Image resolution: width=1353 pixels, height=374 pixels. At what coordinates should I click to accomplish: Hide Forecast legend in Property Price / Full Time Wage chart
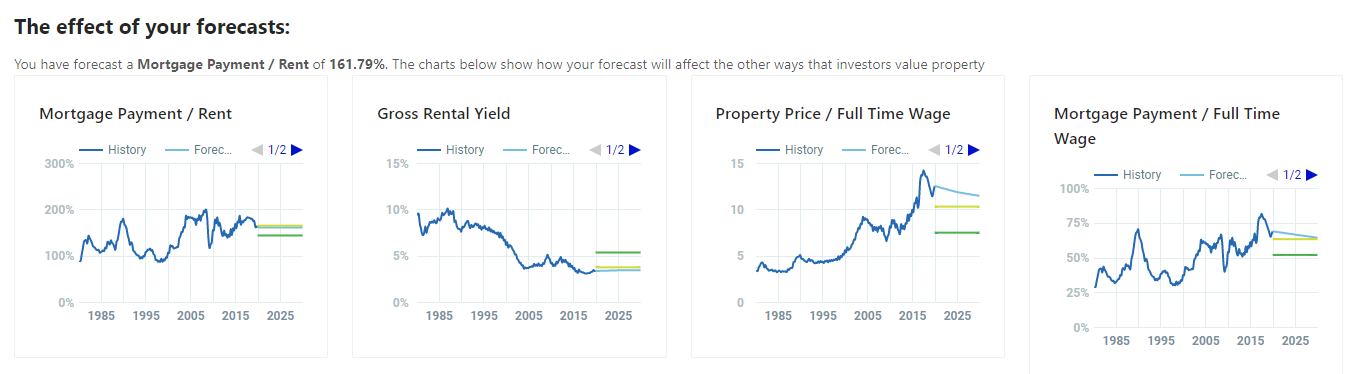875,150
